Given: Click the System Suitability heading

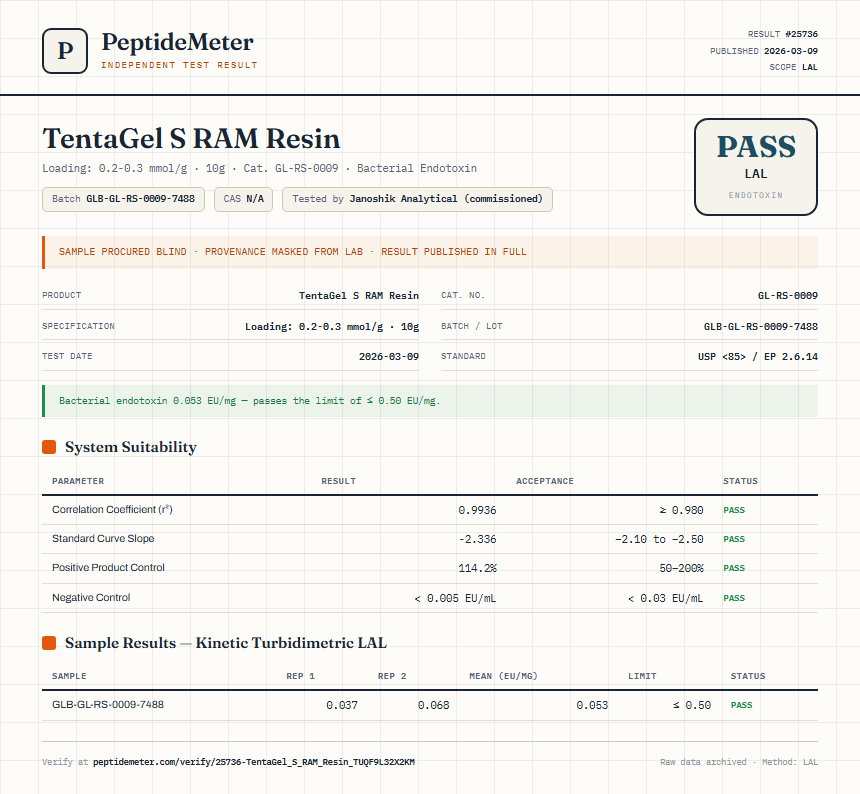Looking at the screenshot, I should click(x=131, y=447).
